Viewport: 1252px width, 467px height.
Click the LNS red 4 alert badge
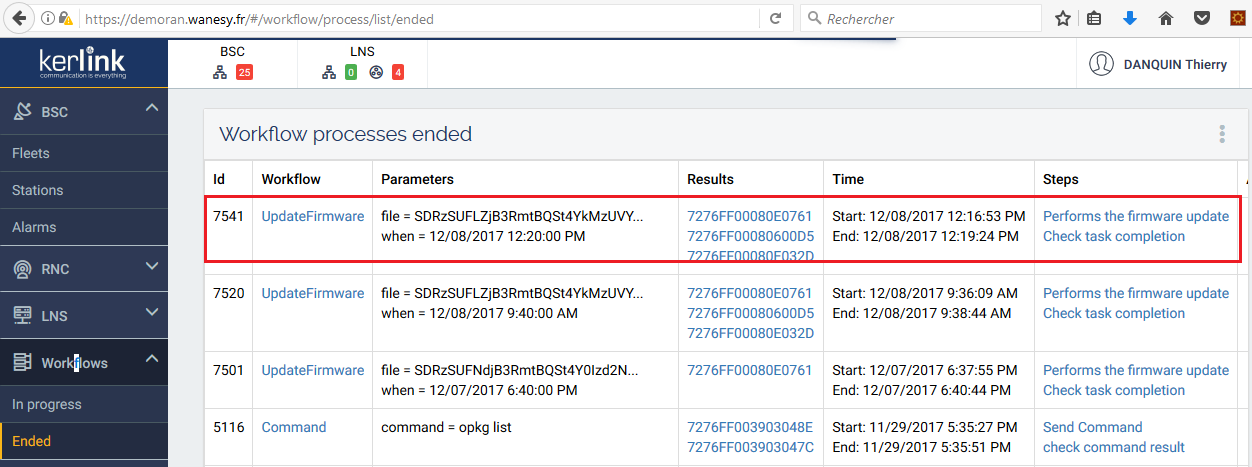[398, 72]
